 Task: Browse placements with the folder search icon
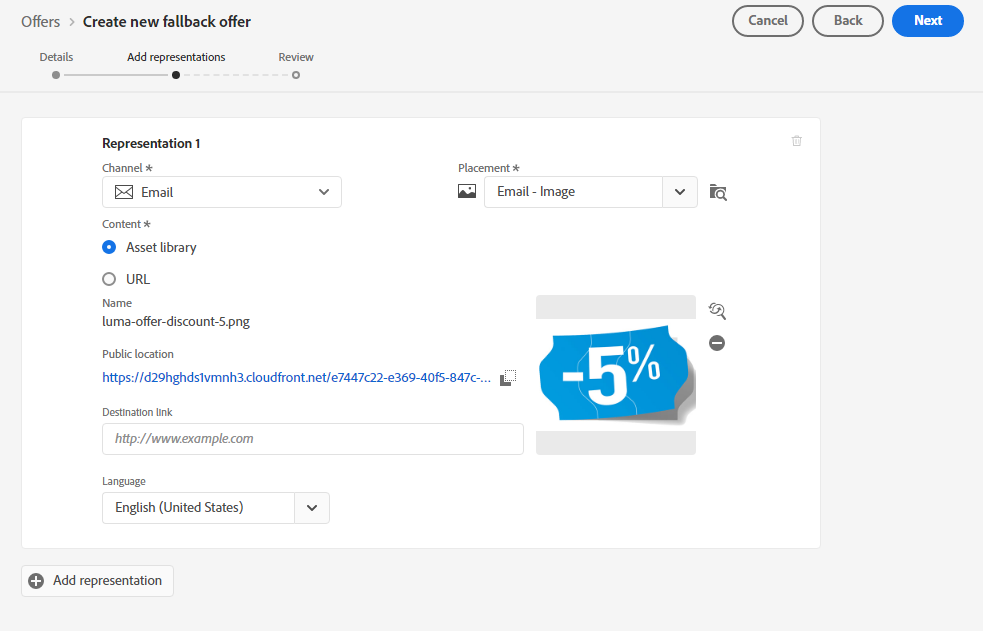click(x=718, y=192)
